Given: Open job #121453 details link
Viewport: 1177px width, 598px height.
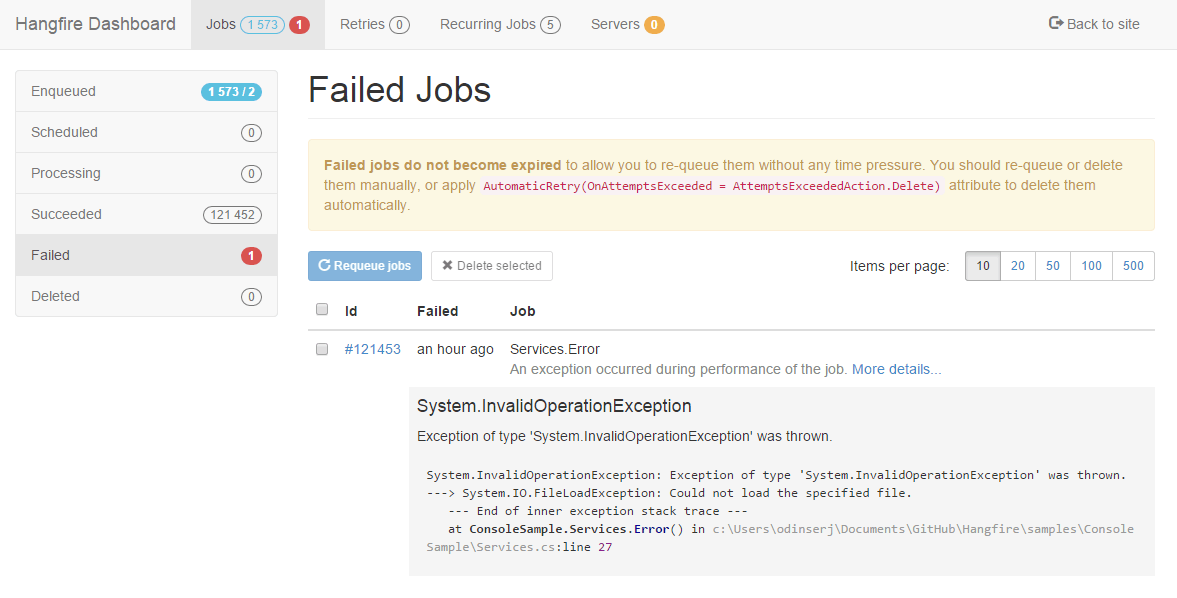Looking at the screenshot, I should 372,349.
